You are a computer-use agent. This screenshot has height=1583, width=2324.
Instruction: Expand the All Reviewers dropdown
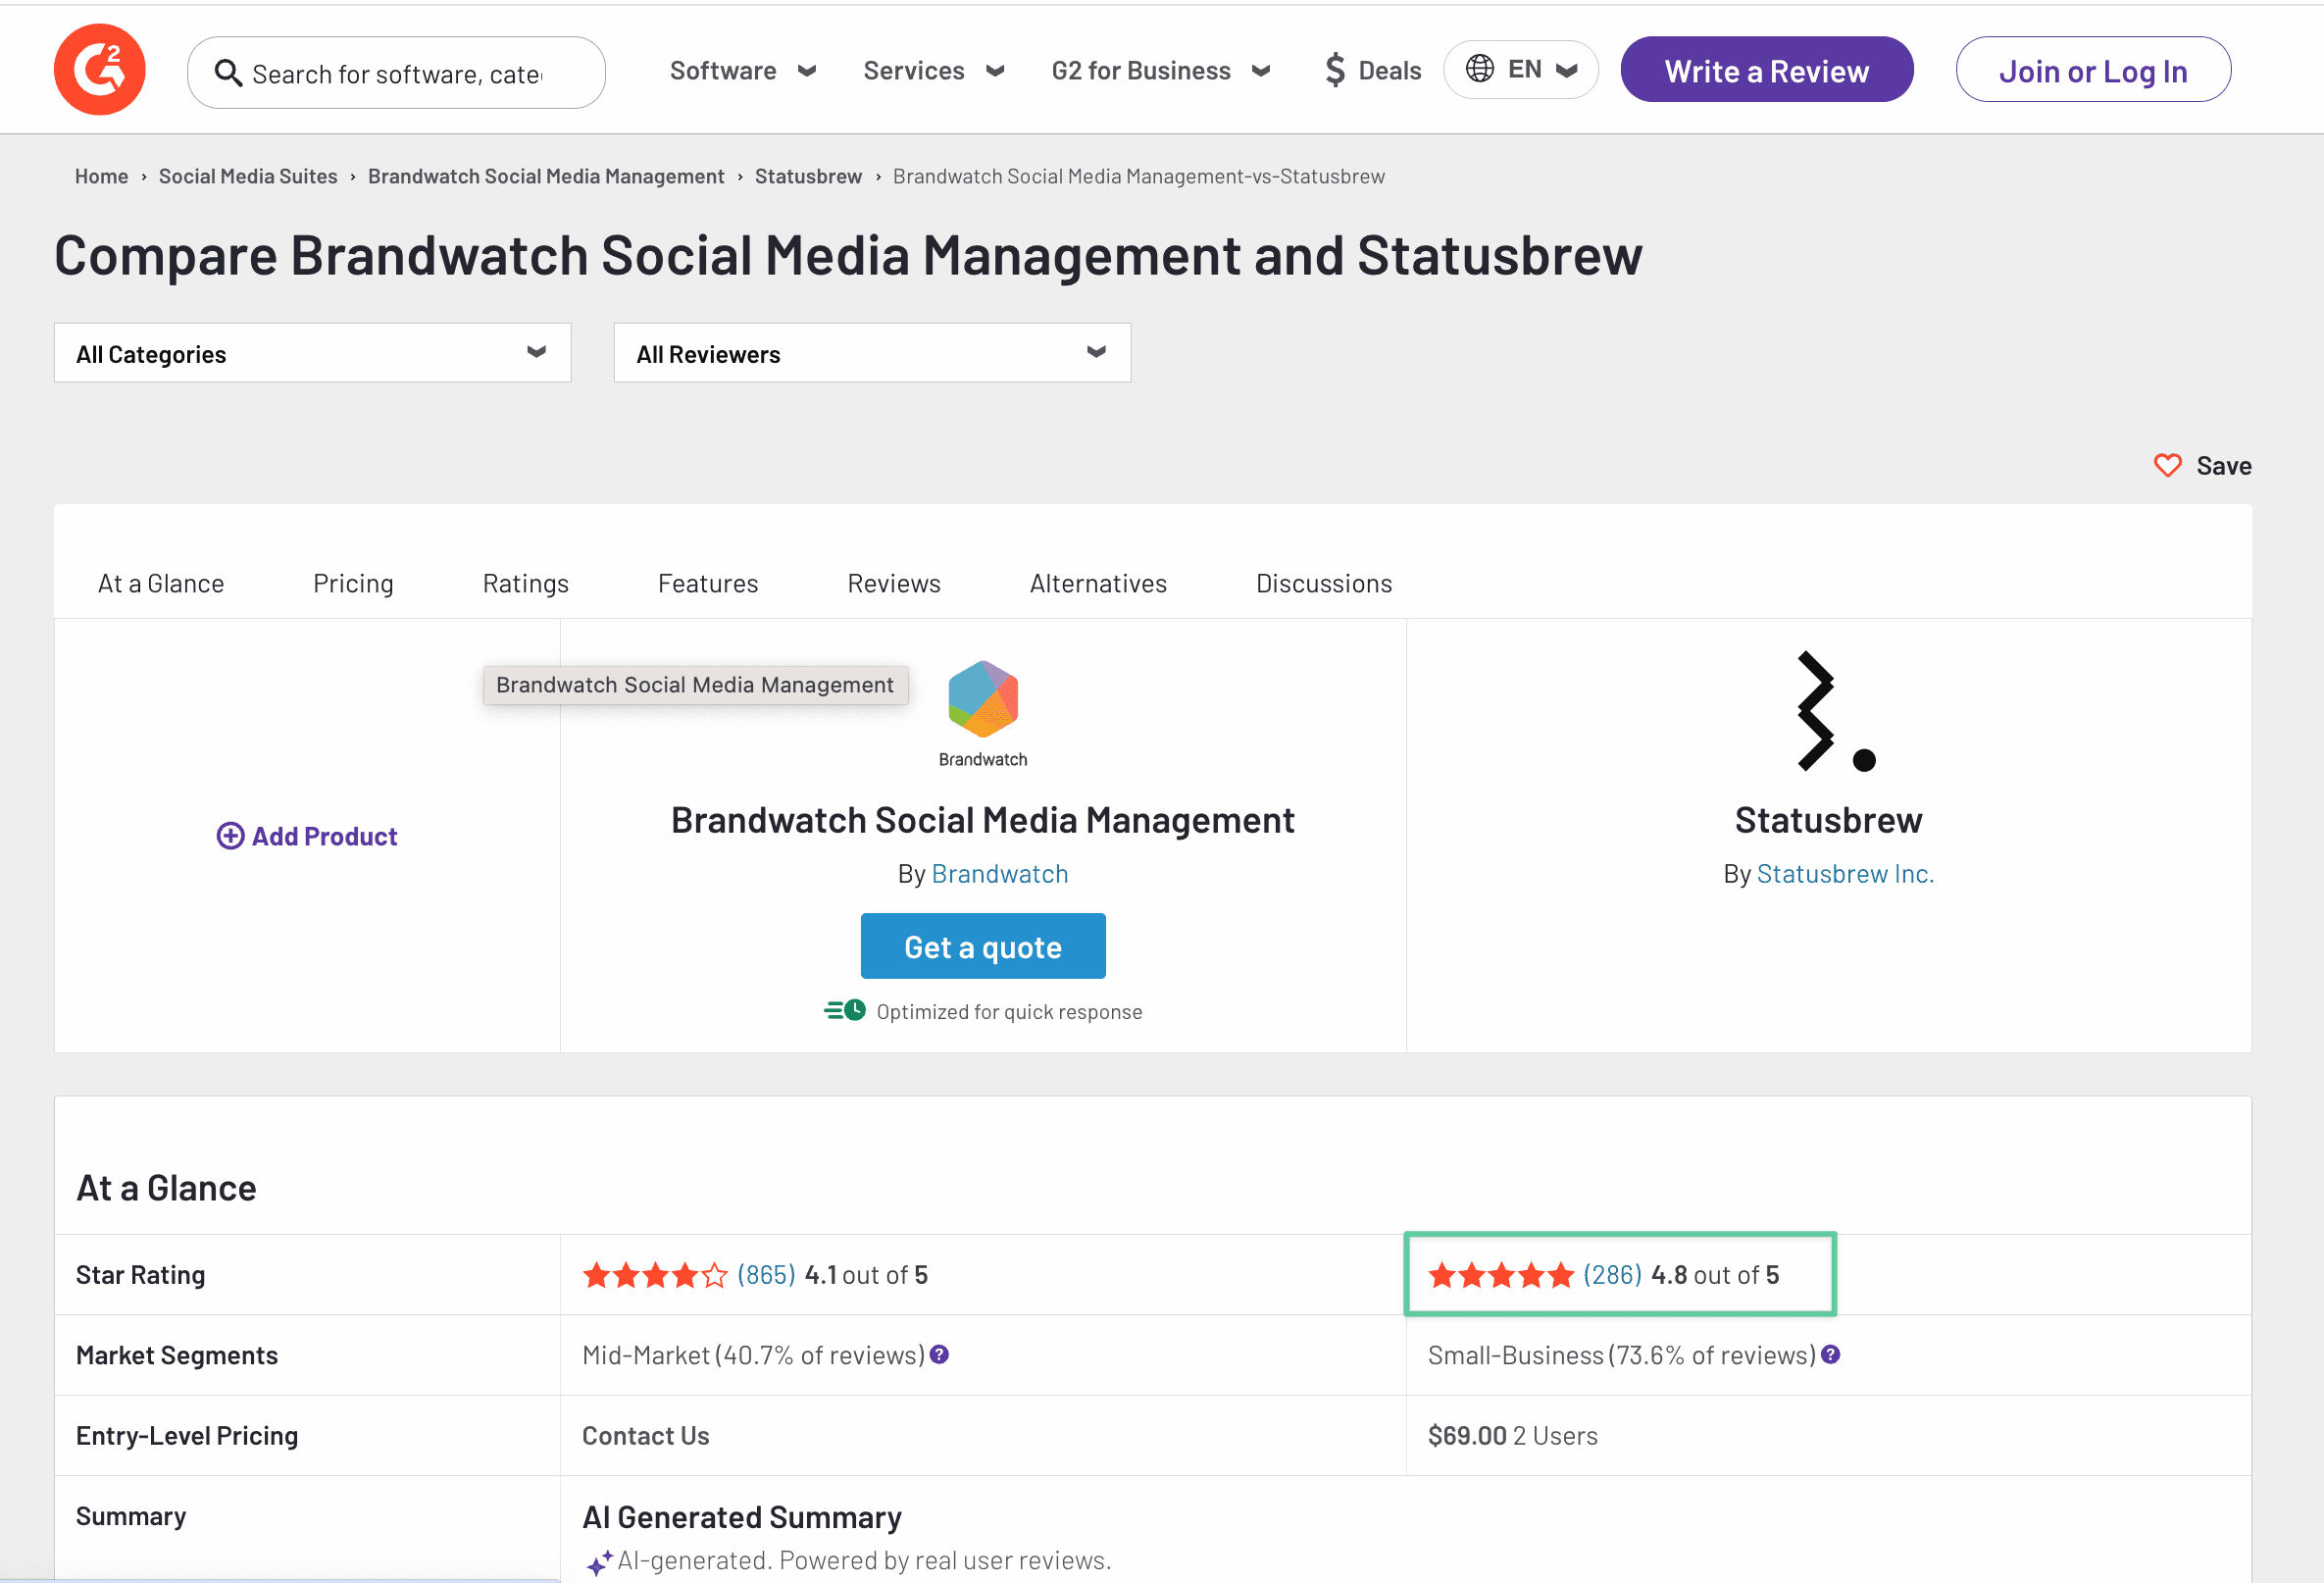(871, 353)
